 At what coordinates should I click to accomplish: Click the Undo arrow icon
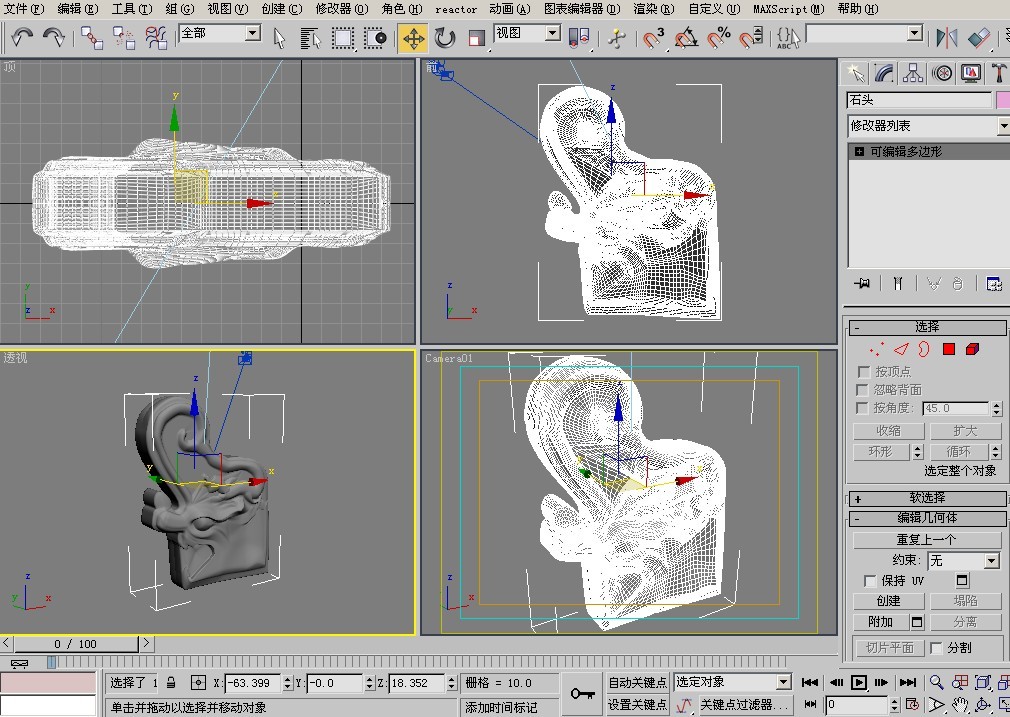22,38
